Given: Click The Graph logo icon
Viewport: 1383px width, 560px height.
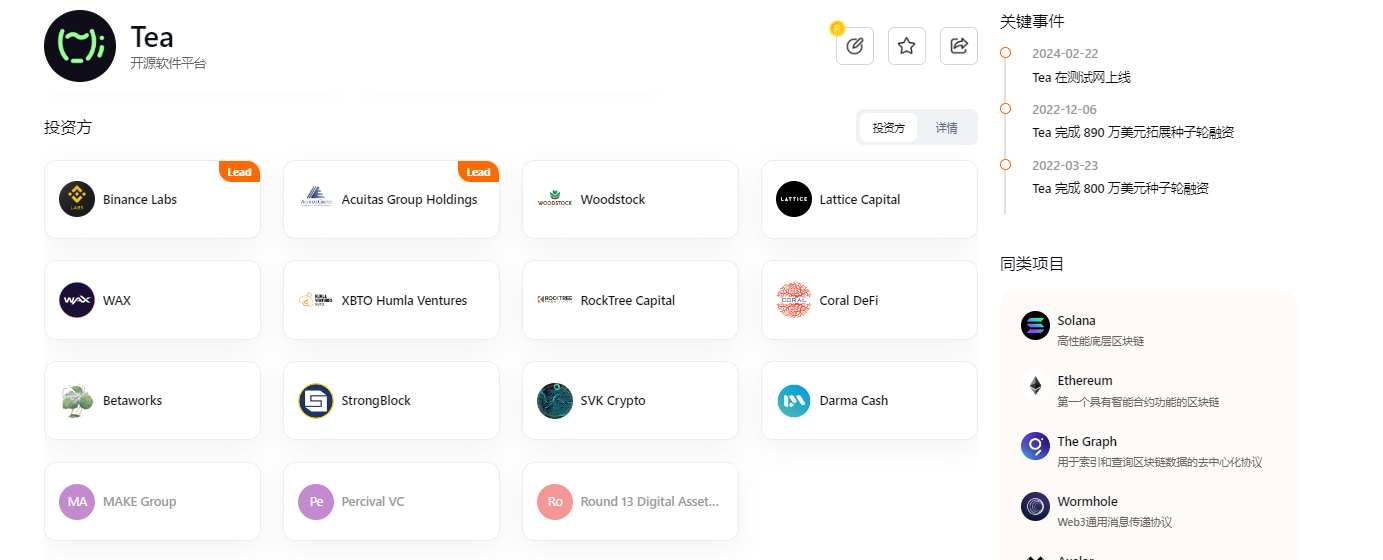Looking at the screenshot, I should [1035, 446].
